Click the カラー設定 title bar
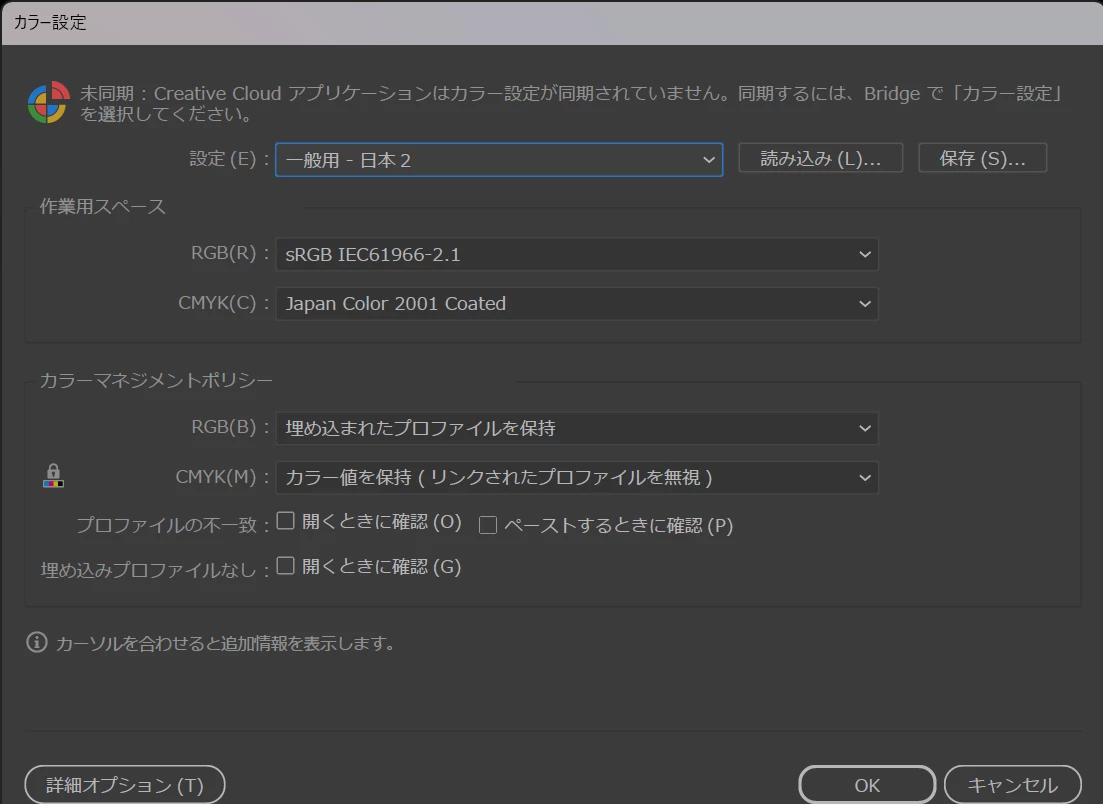Screen dimensions: 1103x804 552,23
